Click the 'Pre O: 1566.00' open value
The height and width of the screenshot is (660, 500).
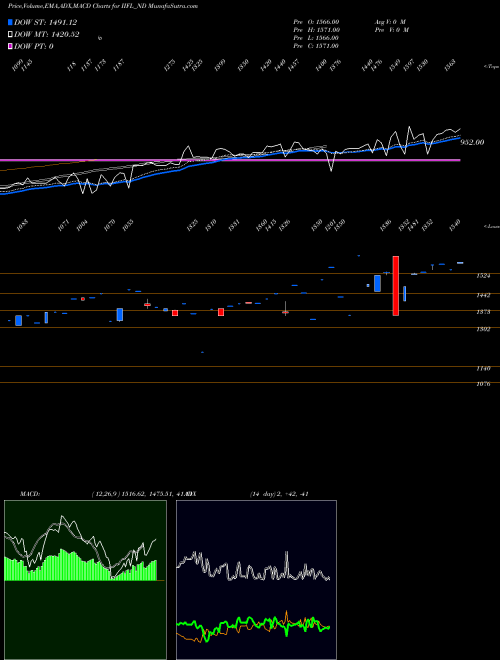pos(316,21)
